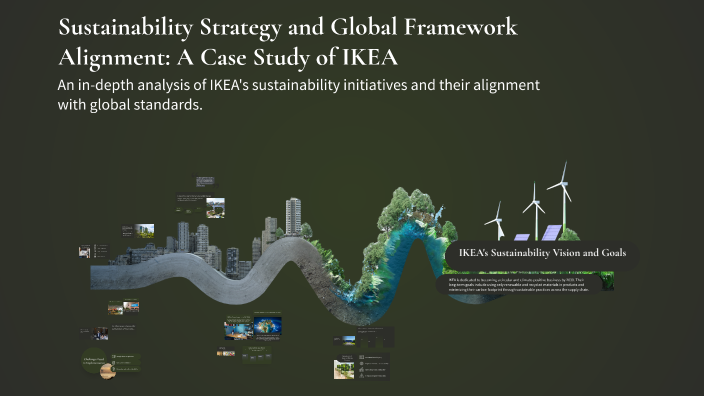Open the leftmost small photo slide near road start

84,252
